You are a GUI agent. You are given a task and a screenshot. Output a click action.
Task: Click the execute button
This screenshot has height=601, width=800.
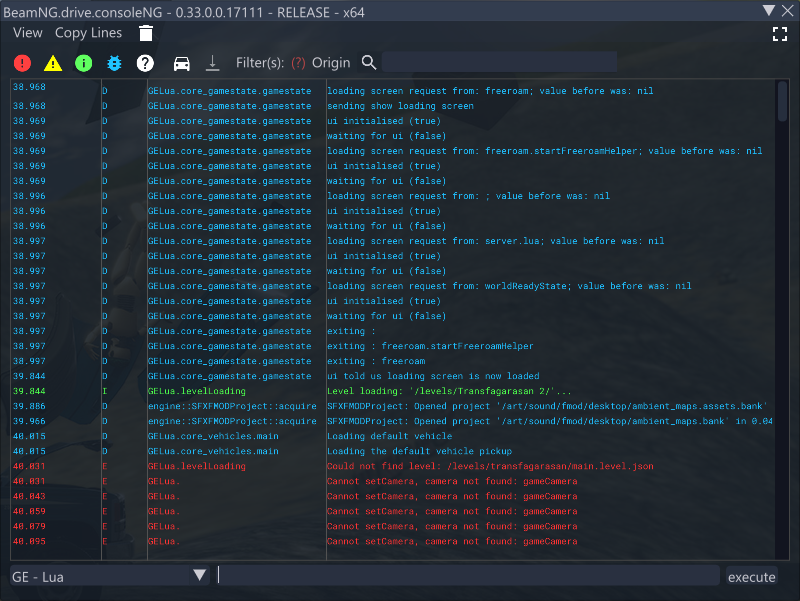click(752, 577)
